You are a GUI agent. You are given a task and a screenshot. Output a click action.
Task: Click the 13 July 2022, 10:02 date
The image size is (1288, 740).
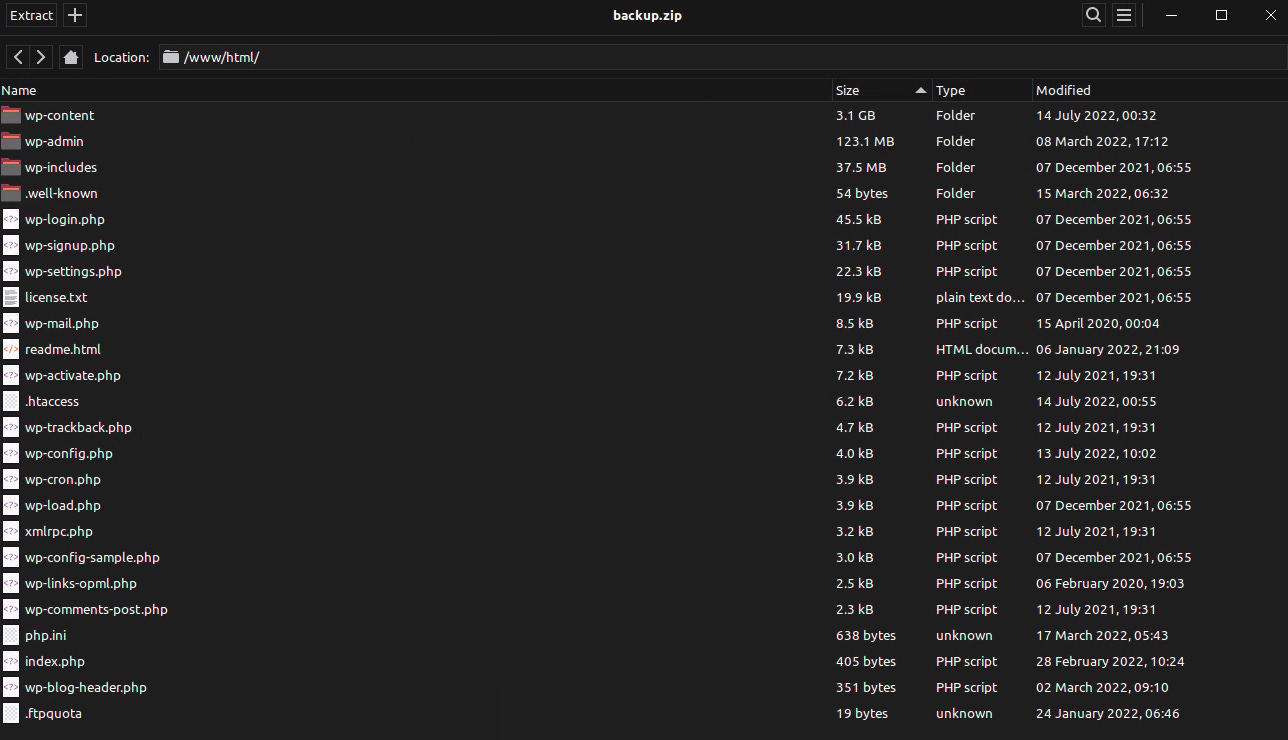coord(1096,453)
